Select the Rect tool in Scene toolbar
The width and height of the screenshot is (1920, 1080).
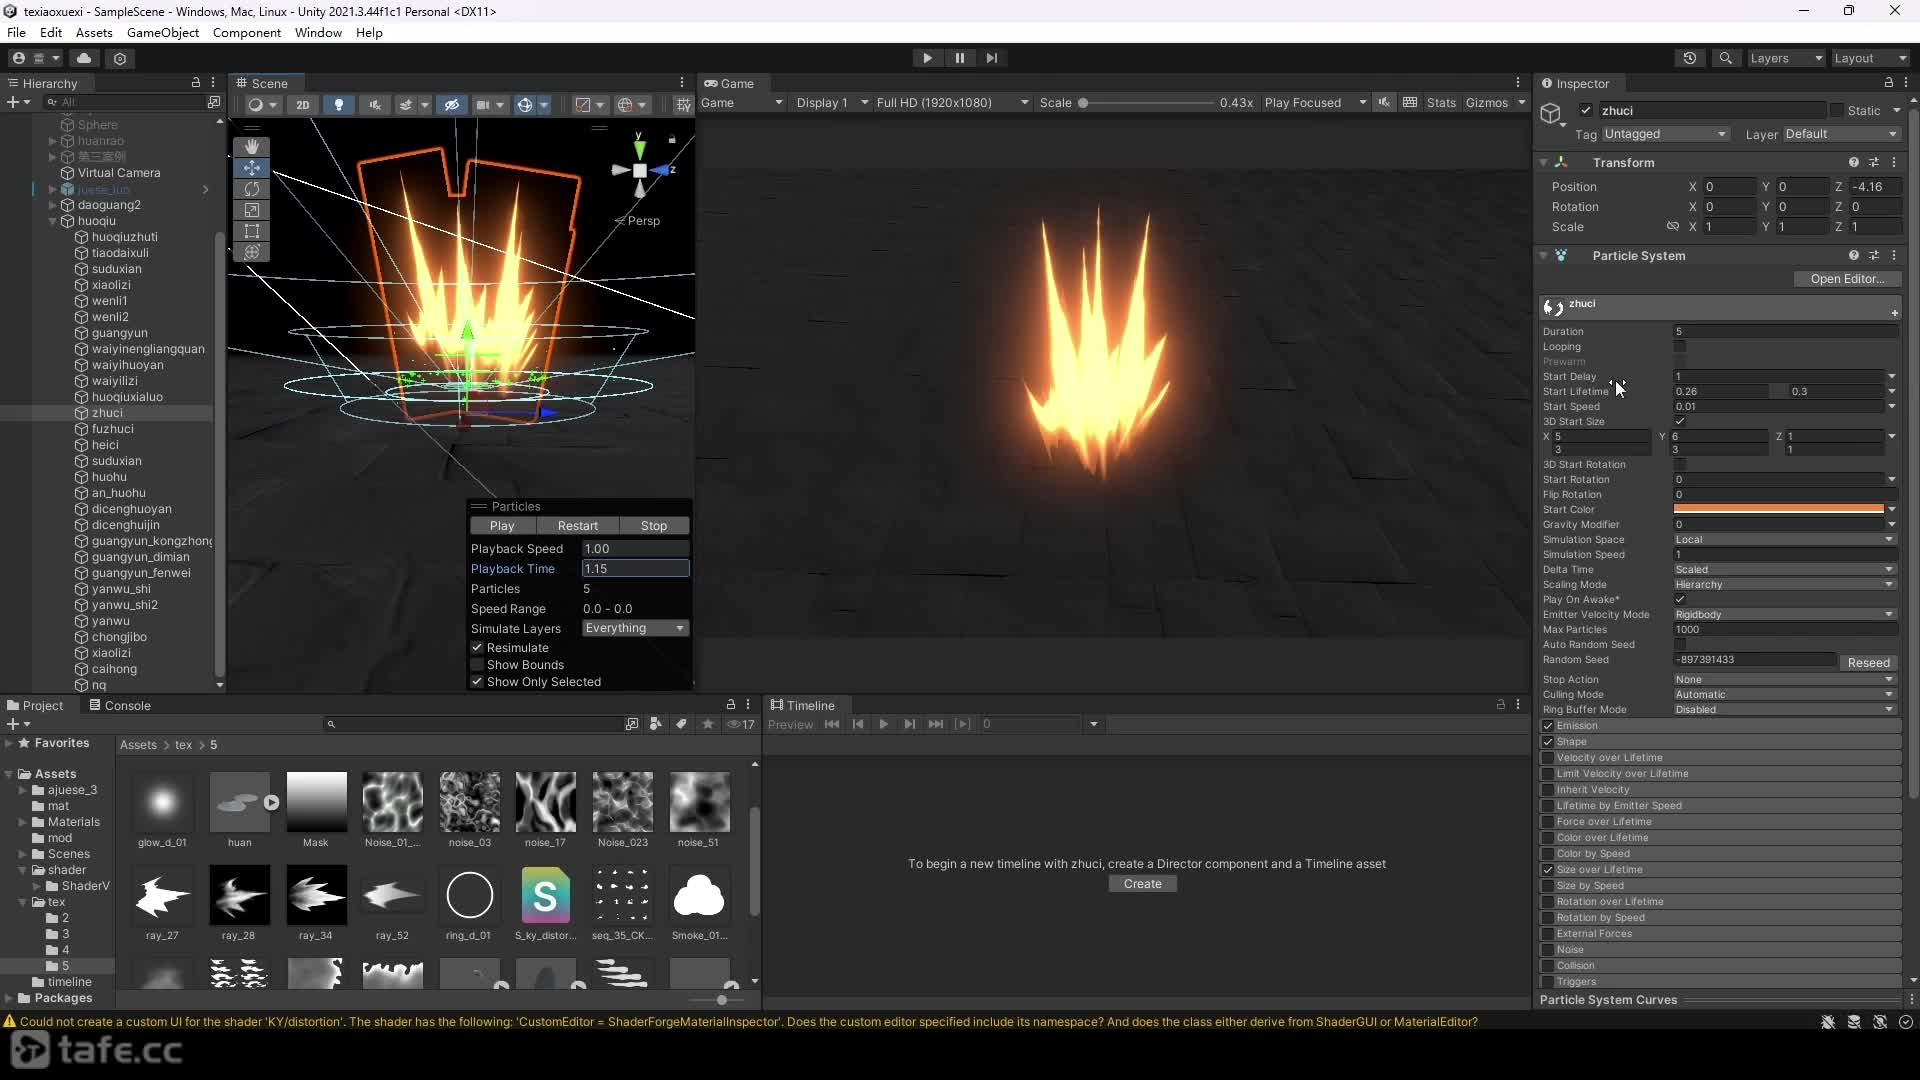252,231
